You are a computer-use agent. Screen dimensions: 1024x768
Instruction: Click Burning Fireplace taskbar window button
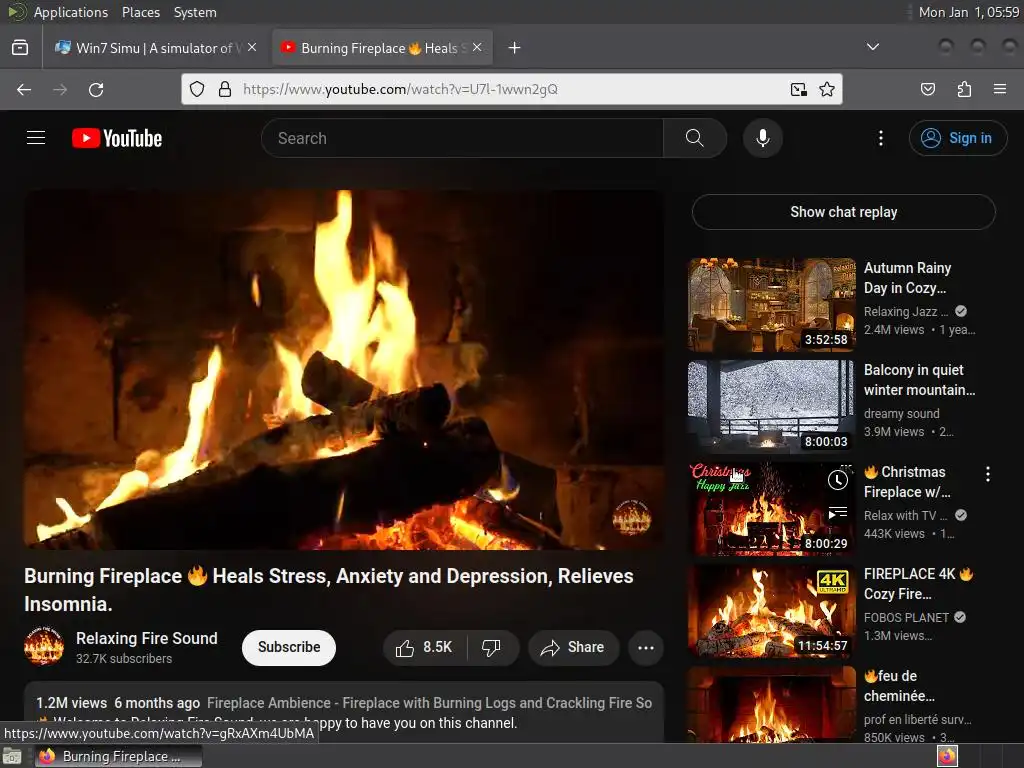pyautogui.click(x=118, y=756)
